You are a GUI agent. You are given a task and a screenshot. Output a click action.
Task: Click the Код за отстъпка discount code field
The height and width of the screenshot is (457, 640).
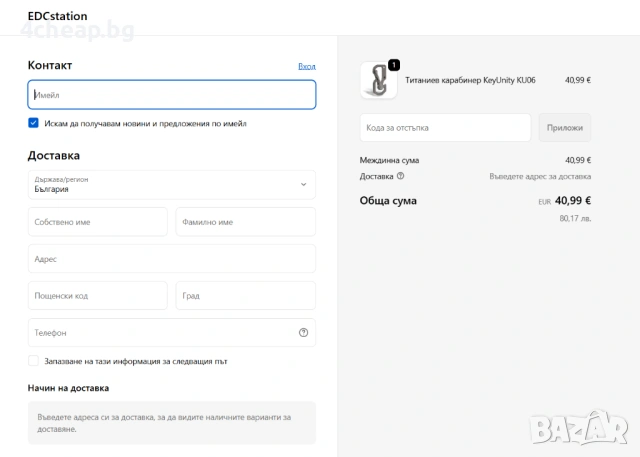tap(445, 128)
